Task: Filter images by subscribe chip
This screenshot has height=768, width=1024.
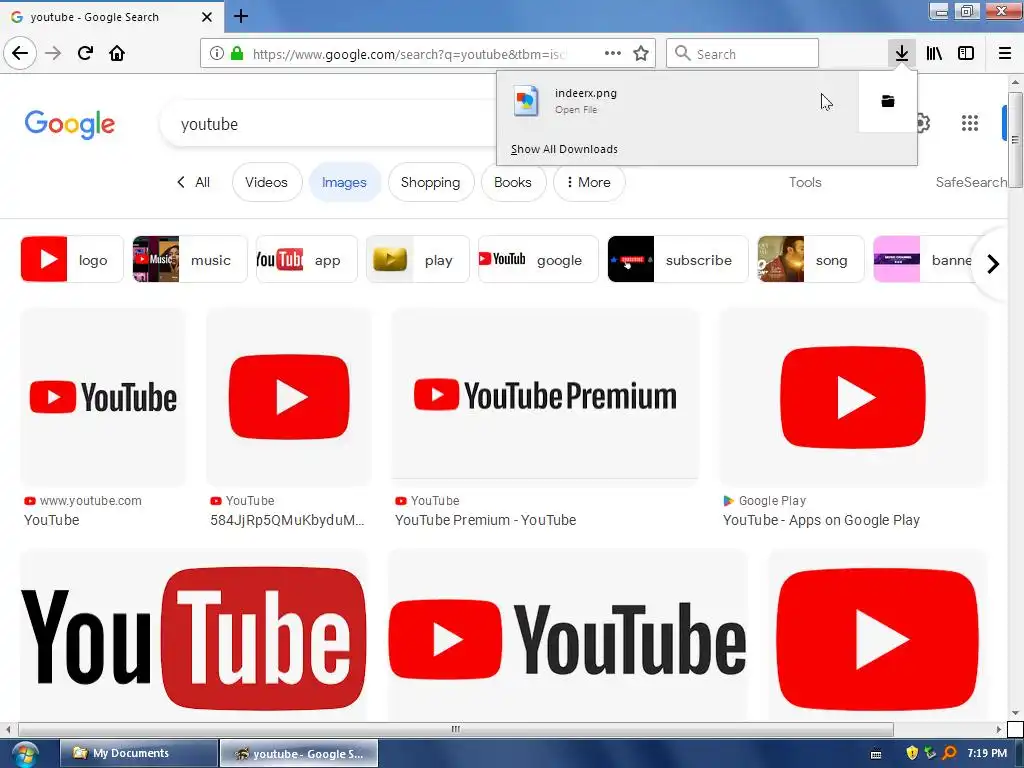Action: [x=677, y=259]
